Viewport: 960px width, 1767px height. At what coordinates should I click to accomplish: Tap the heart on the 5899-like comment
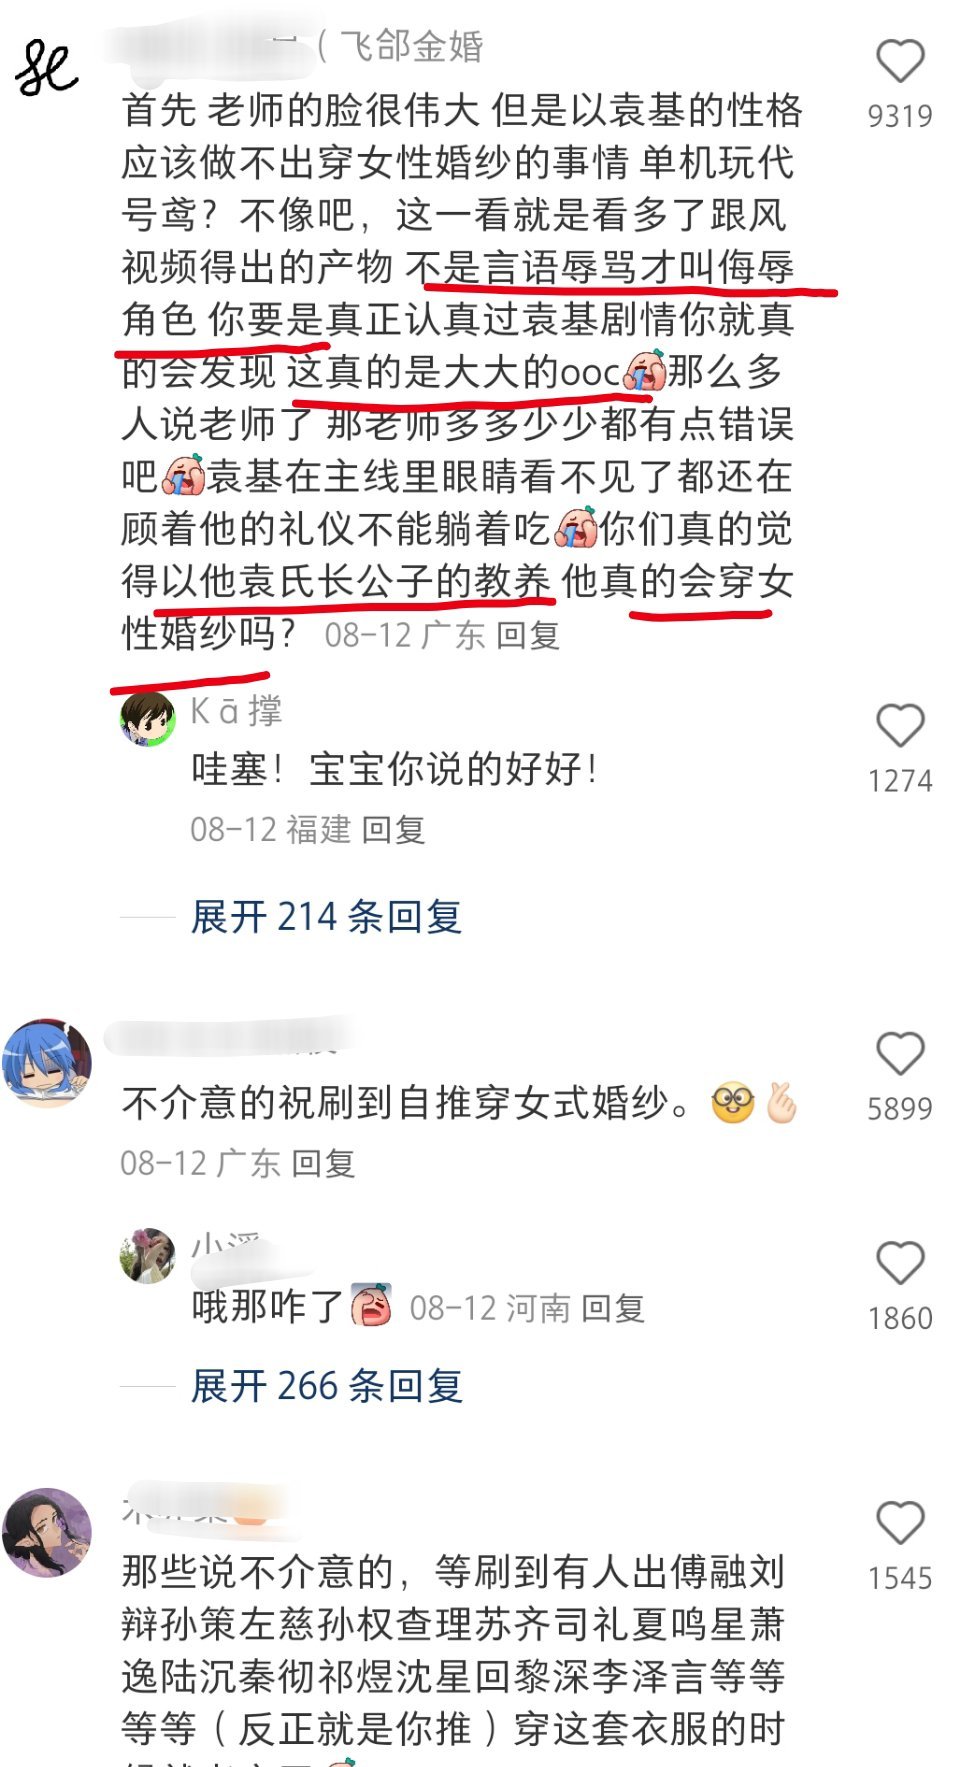coord(900,1054)
